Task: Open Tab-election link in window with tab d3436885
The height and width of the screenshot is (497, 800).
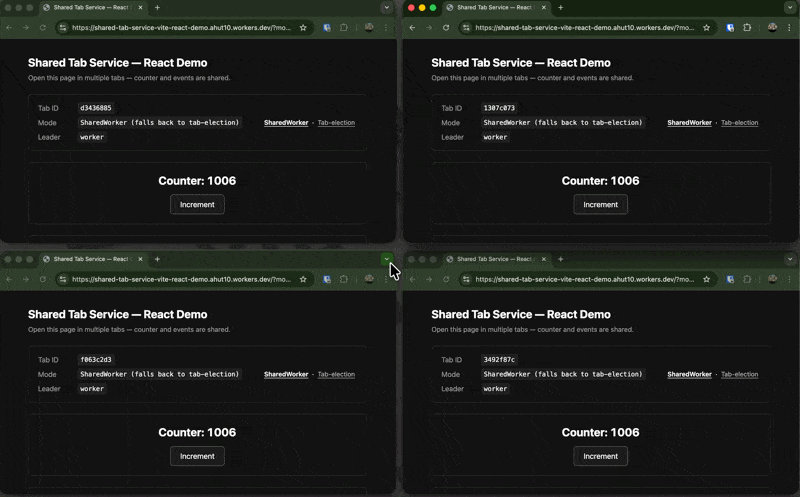Action: tap(336, 122)
